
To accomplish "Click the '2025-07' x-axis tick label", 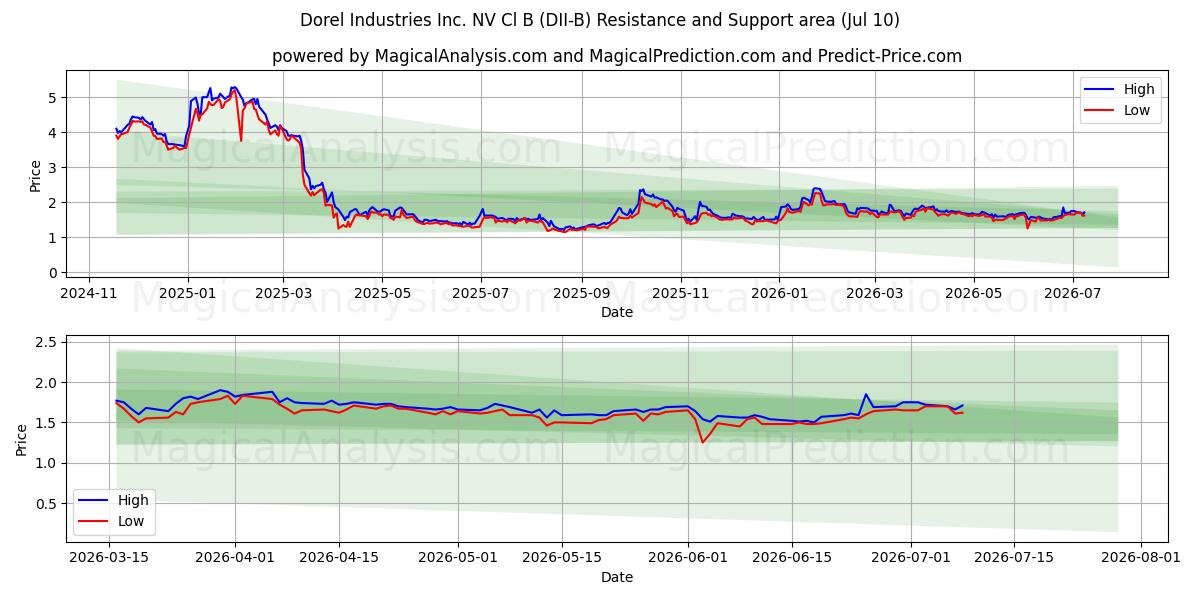I will 481,293.
